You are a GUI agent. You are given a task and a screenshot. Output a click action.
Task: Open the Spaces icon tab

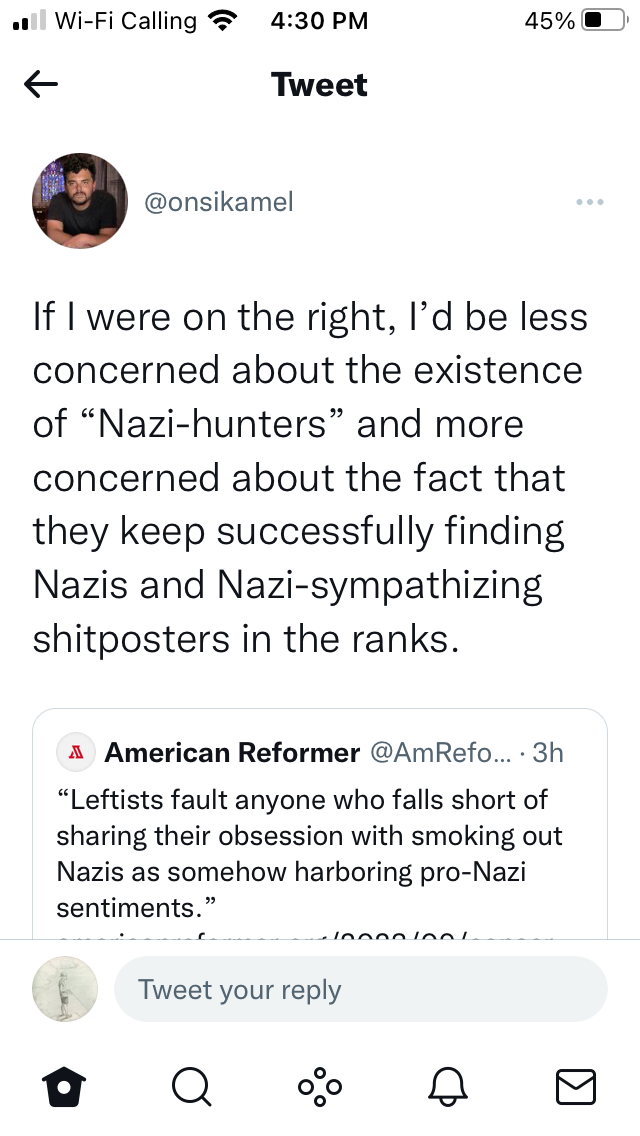coord(320,1087)
